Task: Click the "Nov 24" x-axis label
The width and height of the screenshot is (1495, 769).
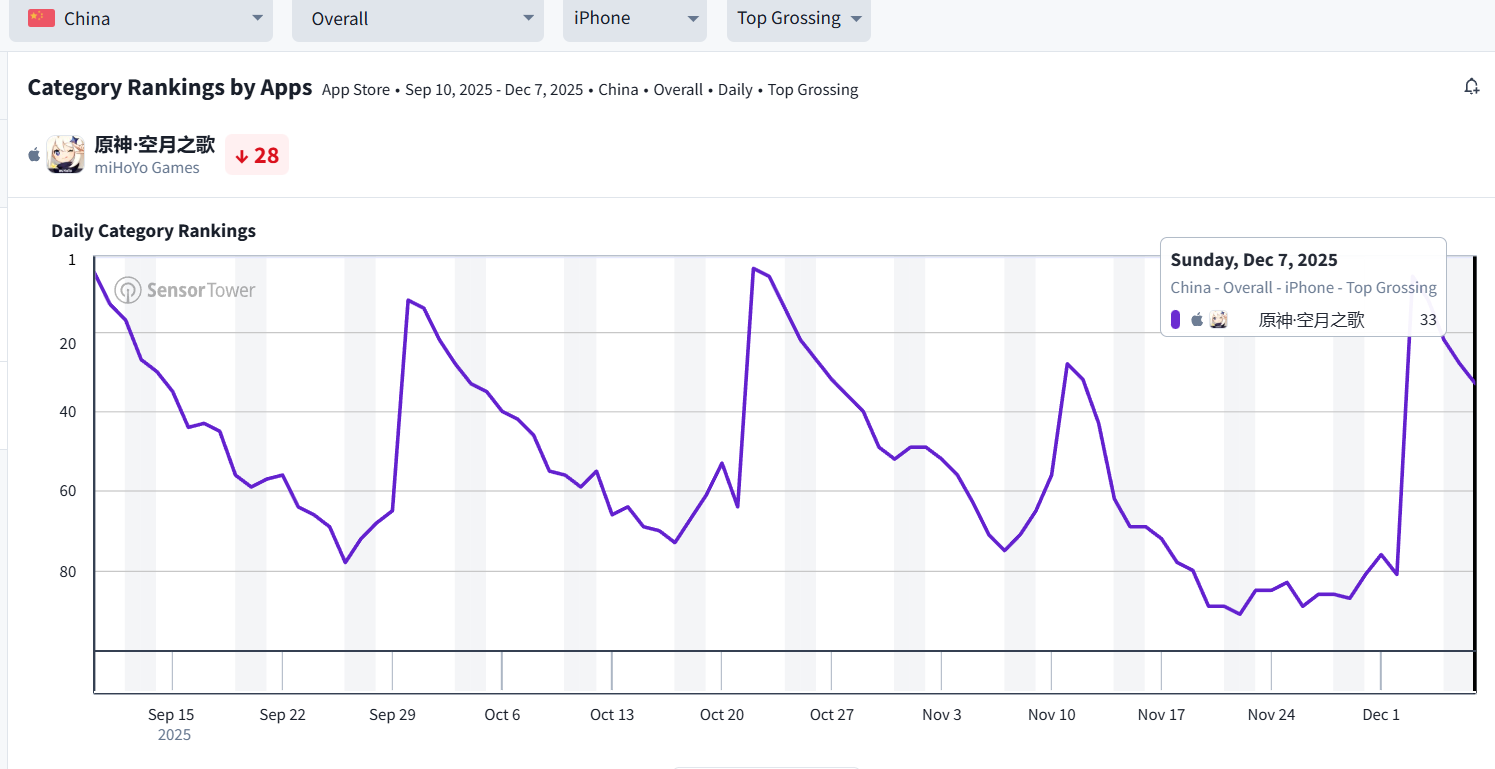Action: tap(1271, 715)
